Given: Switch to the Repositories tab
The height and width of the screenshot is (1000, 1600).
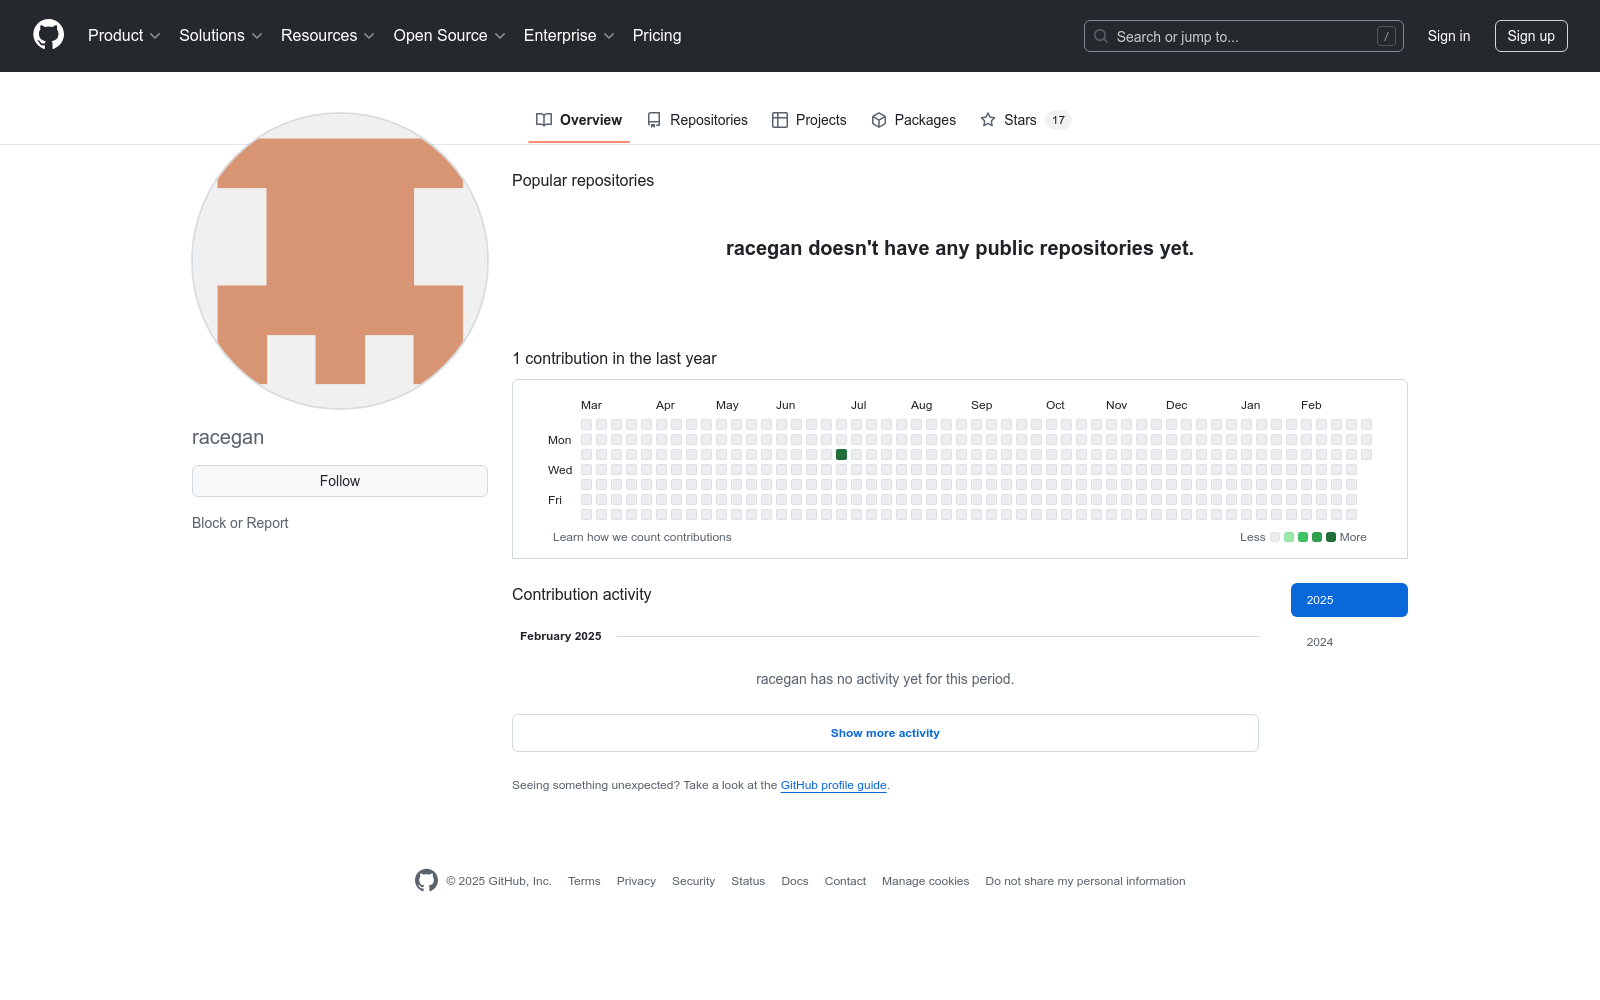Looking at the screenshot, I should (697, 120).
